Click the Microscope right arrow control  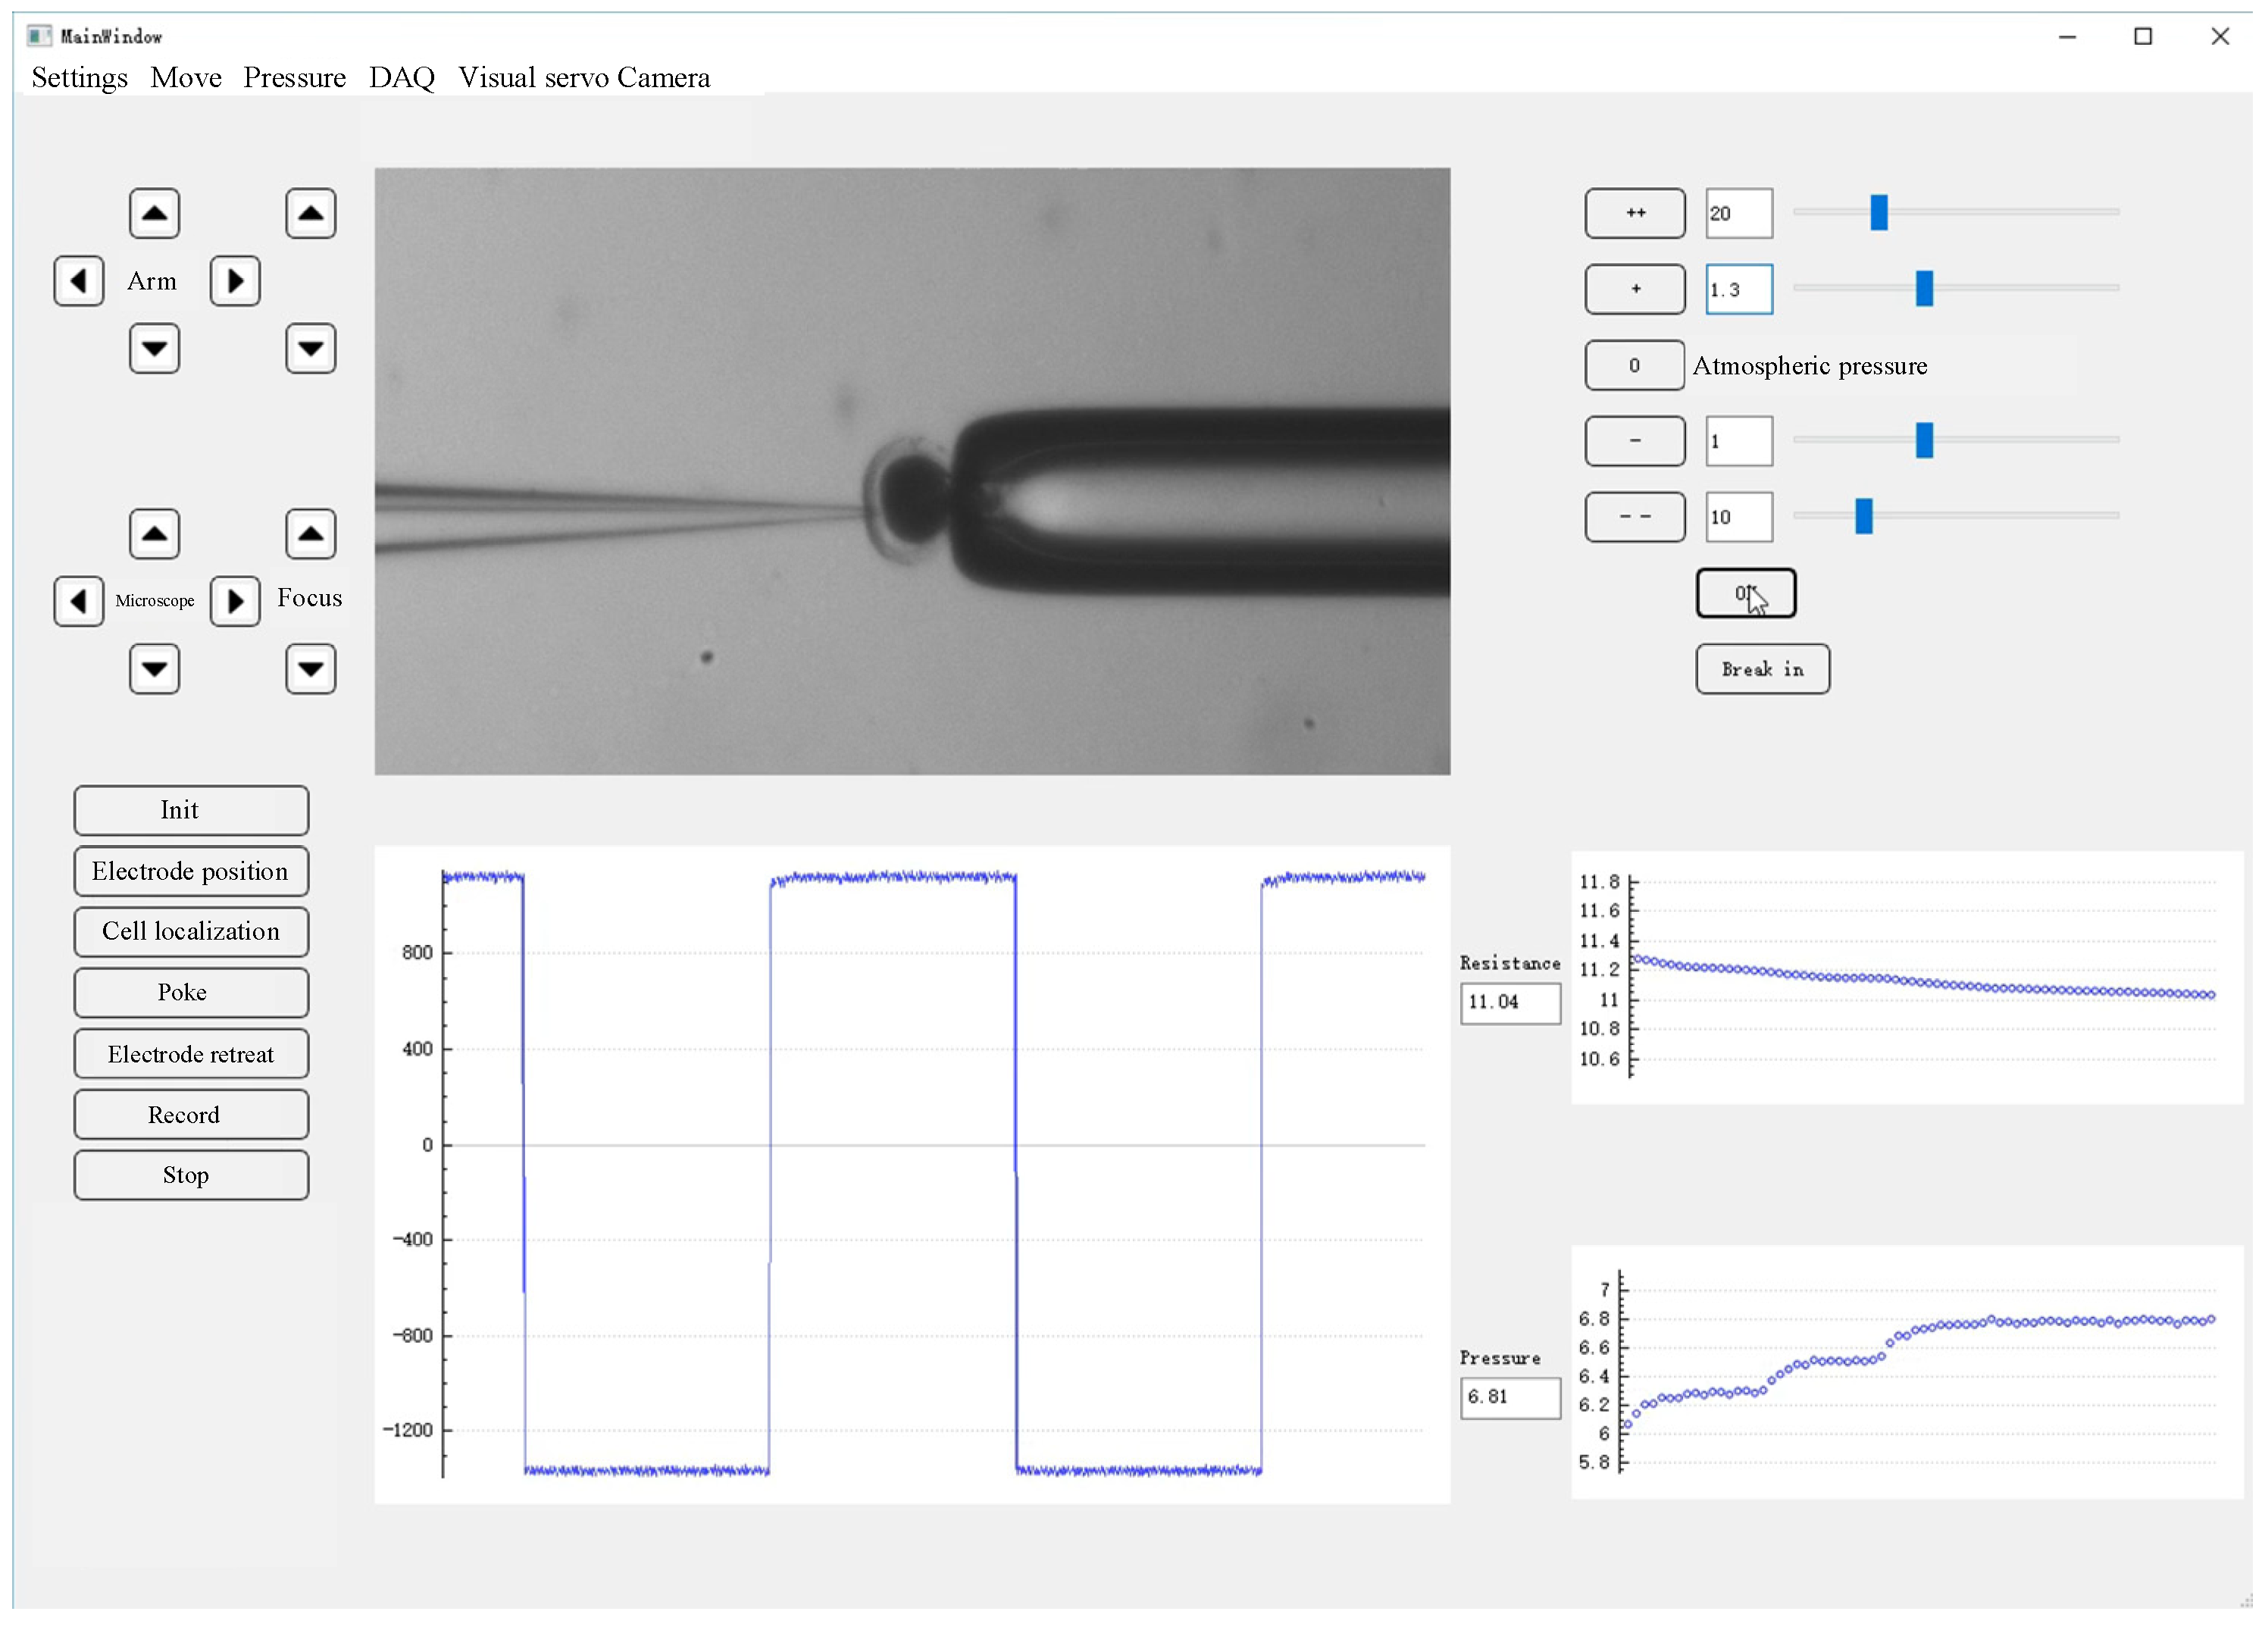click(x=236, y=601)
